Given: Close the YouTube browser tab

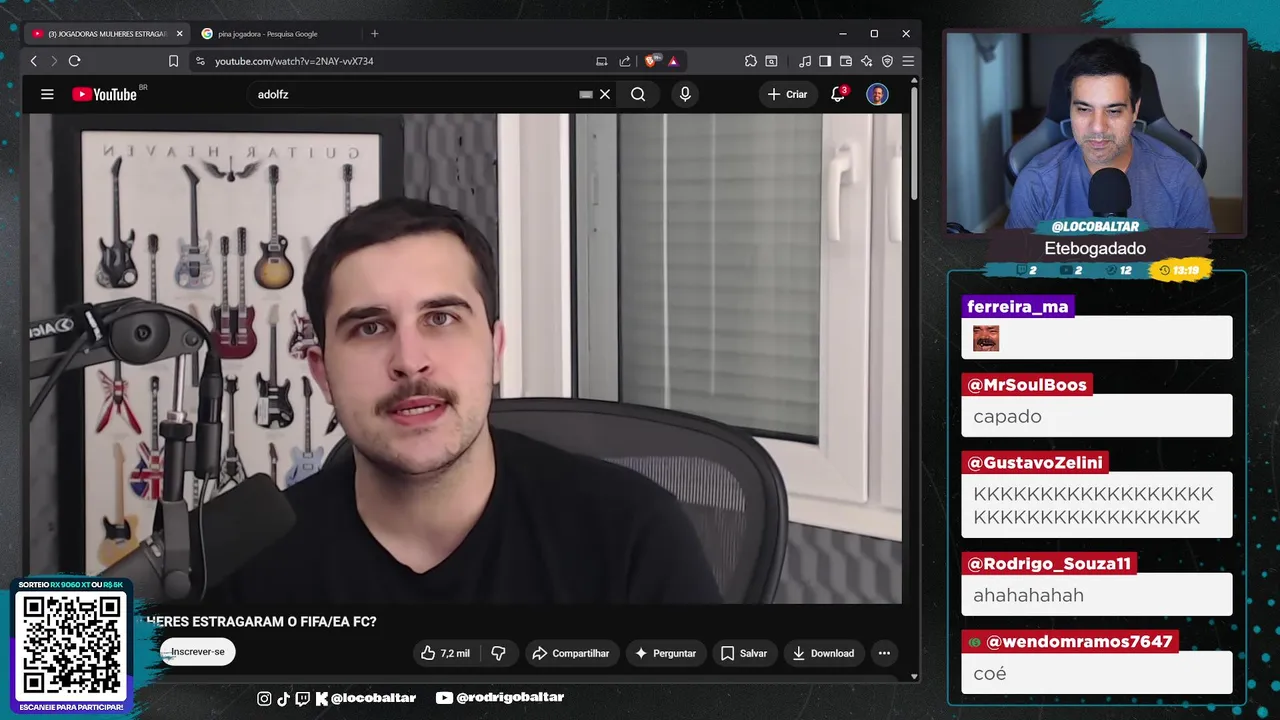Looking at the screenshot, I should tap(180, 33).
